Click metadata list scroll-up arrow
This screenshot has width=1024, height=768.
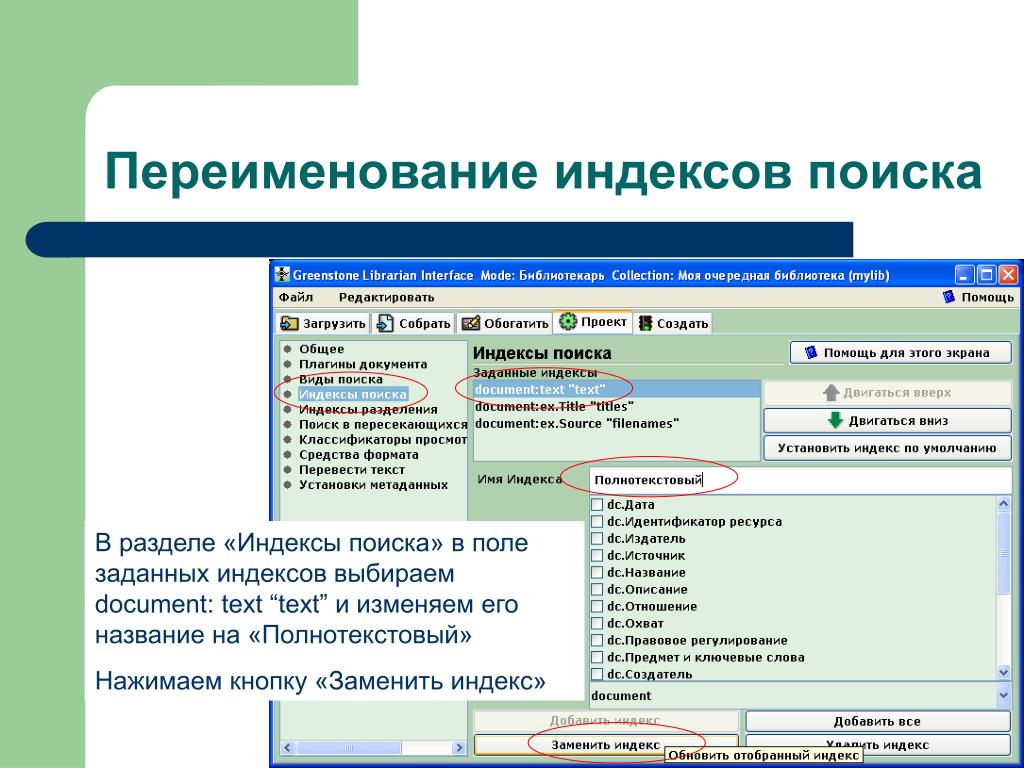tap(1004, 504)
